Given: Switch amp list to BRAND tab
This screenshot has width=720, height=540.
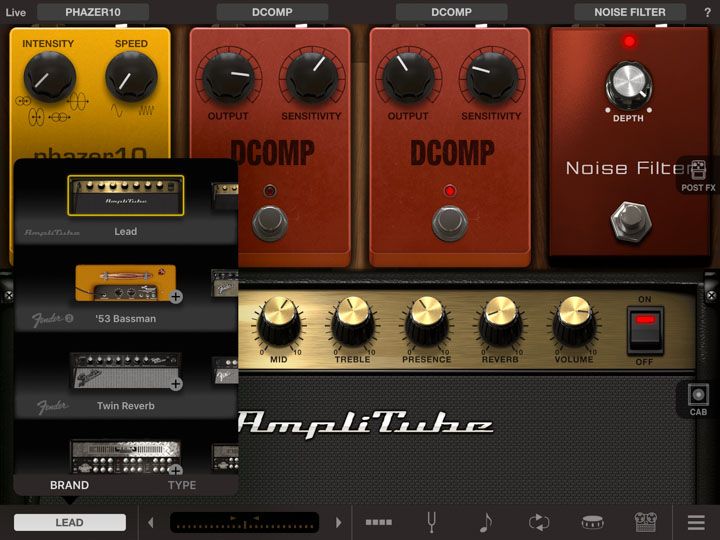Looking at the screenshot, I should (x=69, y=485).
